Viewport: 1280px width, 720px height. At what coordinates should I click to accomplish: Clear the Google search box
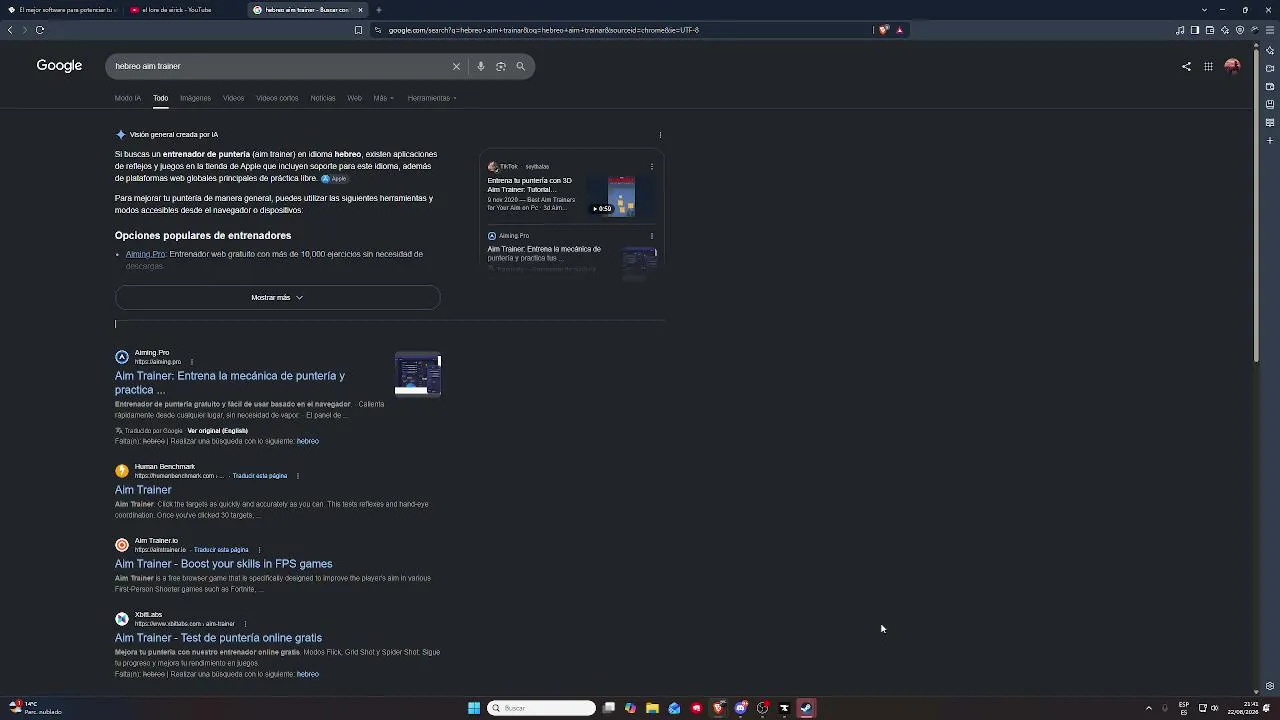pyautogui.click(x=456, y=66)
